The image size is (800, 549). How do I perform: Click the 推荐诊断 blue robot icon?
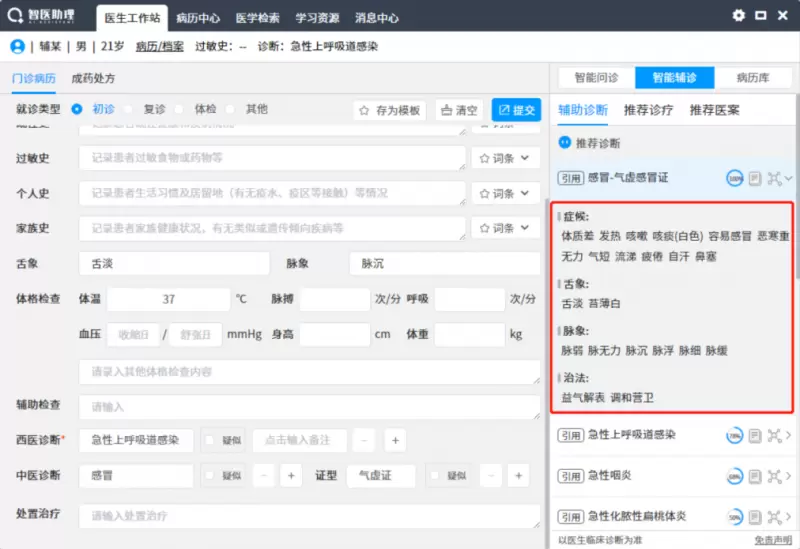coord(565,143)
